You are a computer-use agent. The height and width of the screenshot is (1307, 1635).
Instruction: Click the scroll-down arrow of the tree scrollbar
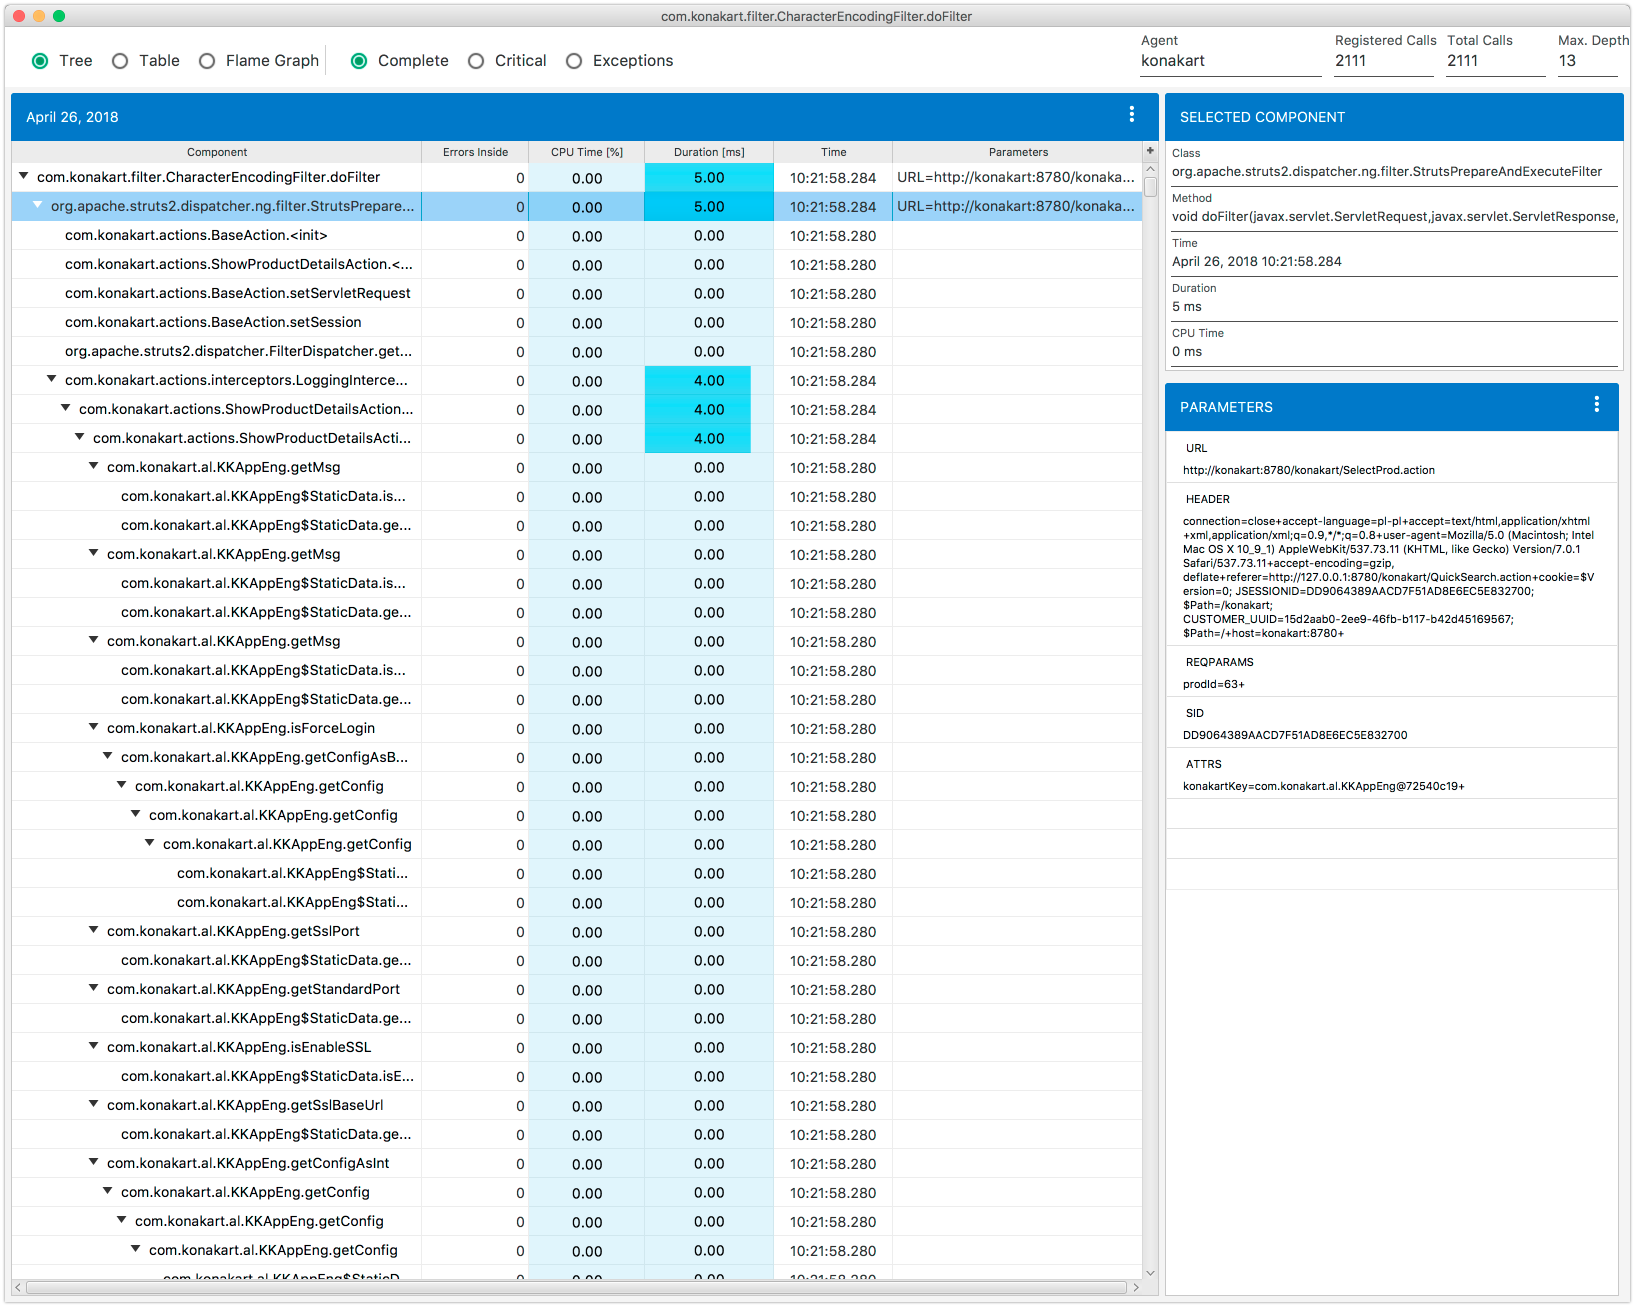click(1150, 1273)
